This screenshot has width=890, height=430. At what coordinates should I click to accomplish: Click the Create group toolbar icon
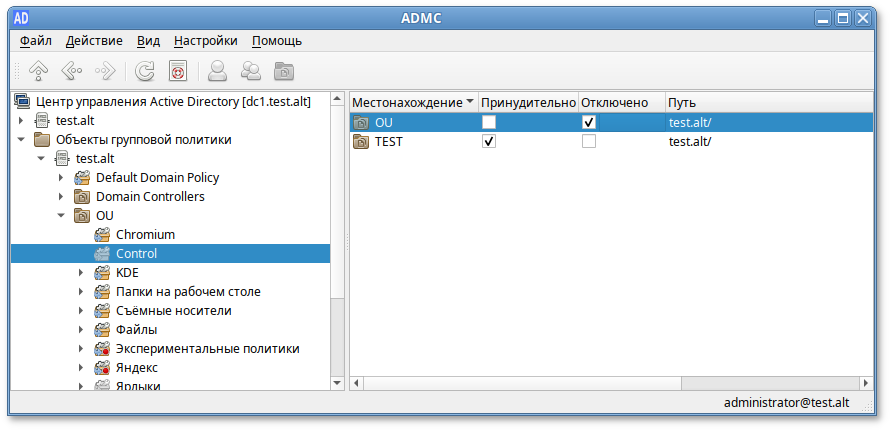(x=251, y=70)
